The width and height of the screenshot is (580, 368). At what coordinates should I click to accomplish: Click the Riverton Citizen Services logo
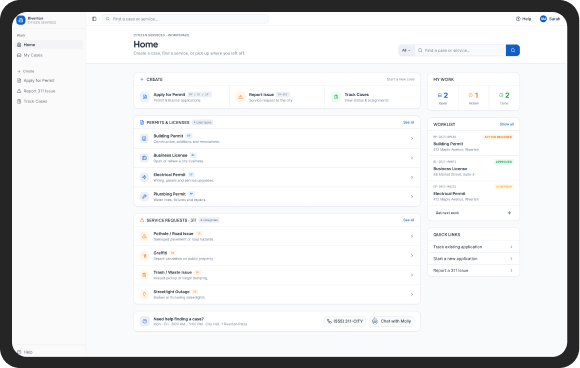(x=21, y=20)
